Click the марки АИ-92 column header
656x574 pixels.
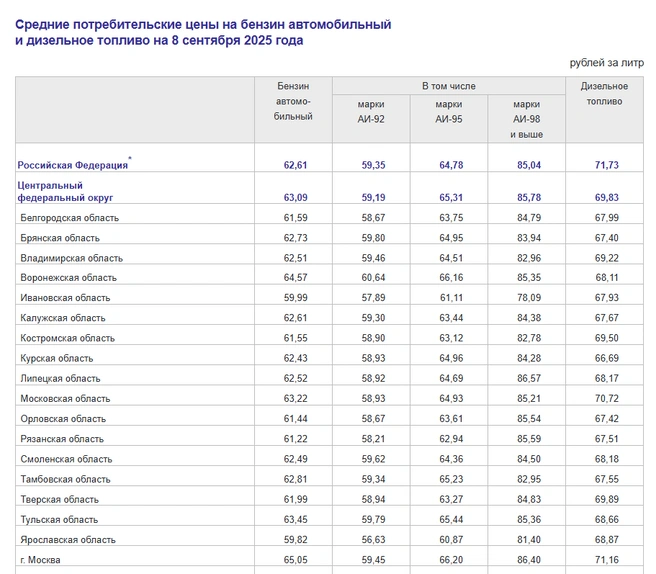[371, 112]
